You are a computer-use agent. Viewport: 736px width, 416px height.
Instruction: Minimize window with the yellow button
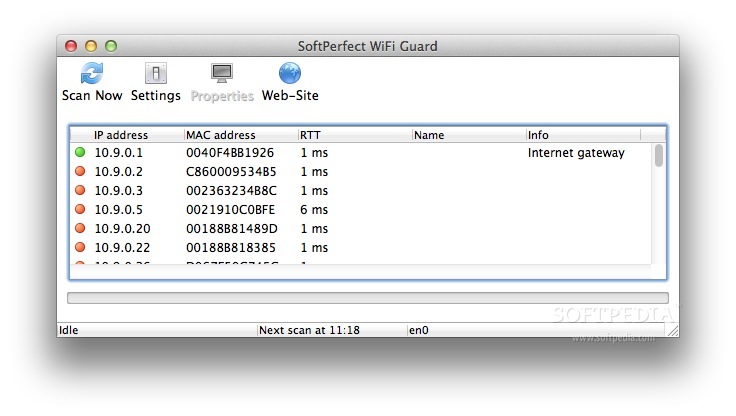[x=91, y=46]
